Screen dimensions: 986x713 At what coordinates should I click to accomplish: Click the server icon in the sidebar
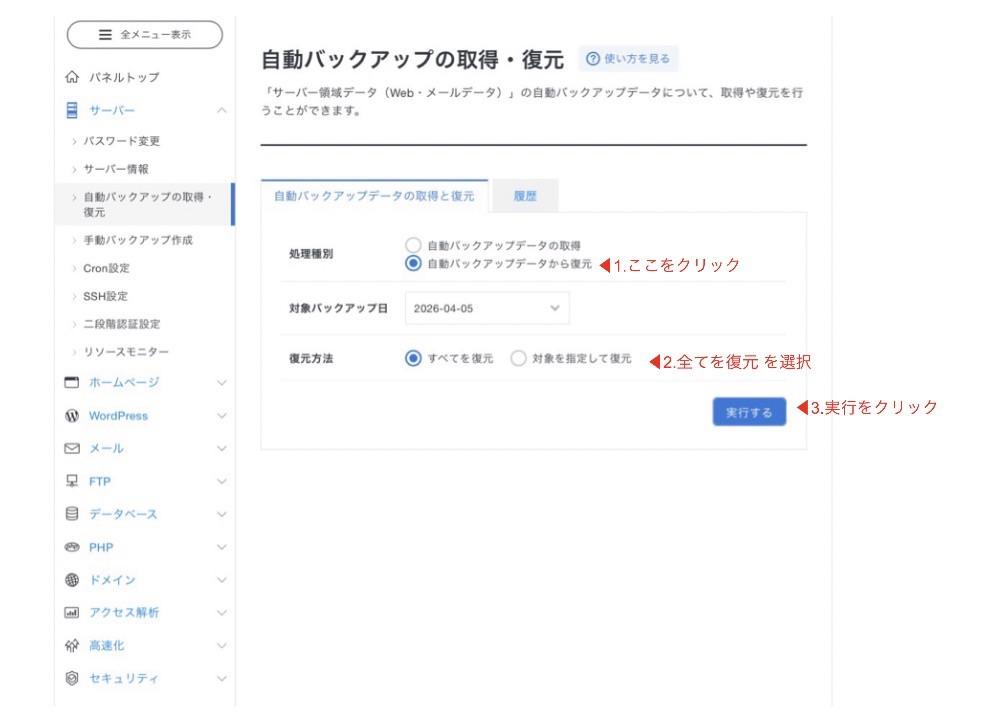pyautogui.click(x=71, y=110)
